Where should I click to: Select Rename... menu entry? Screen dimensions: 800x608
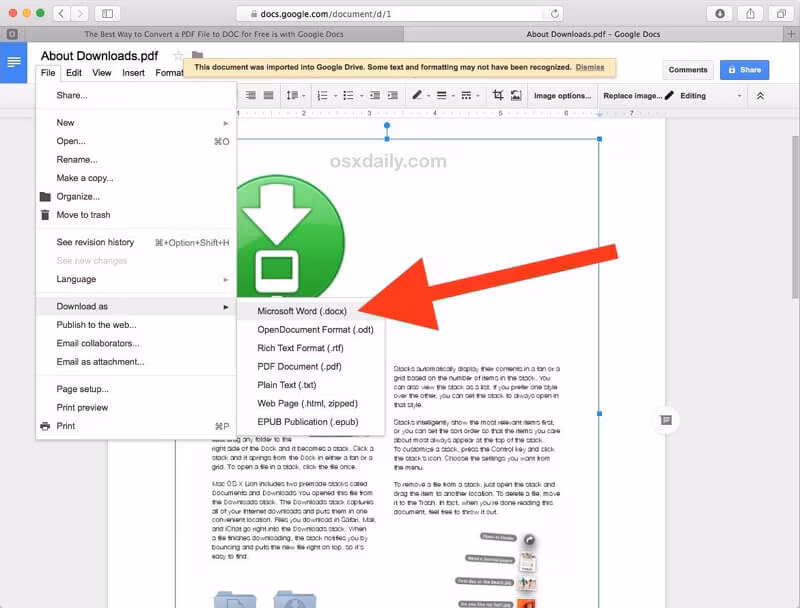pyautogui.click(x=136, y=160)
